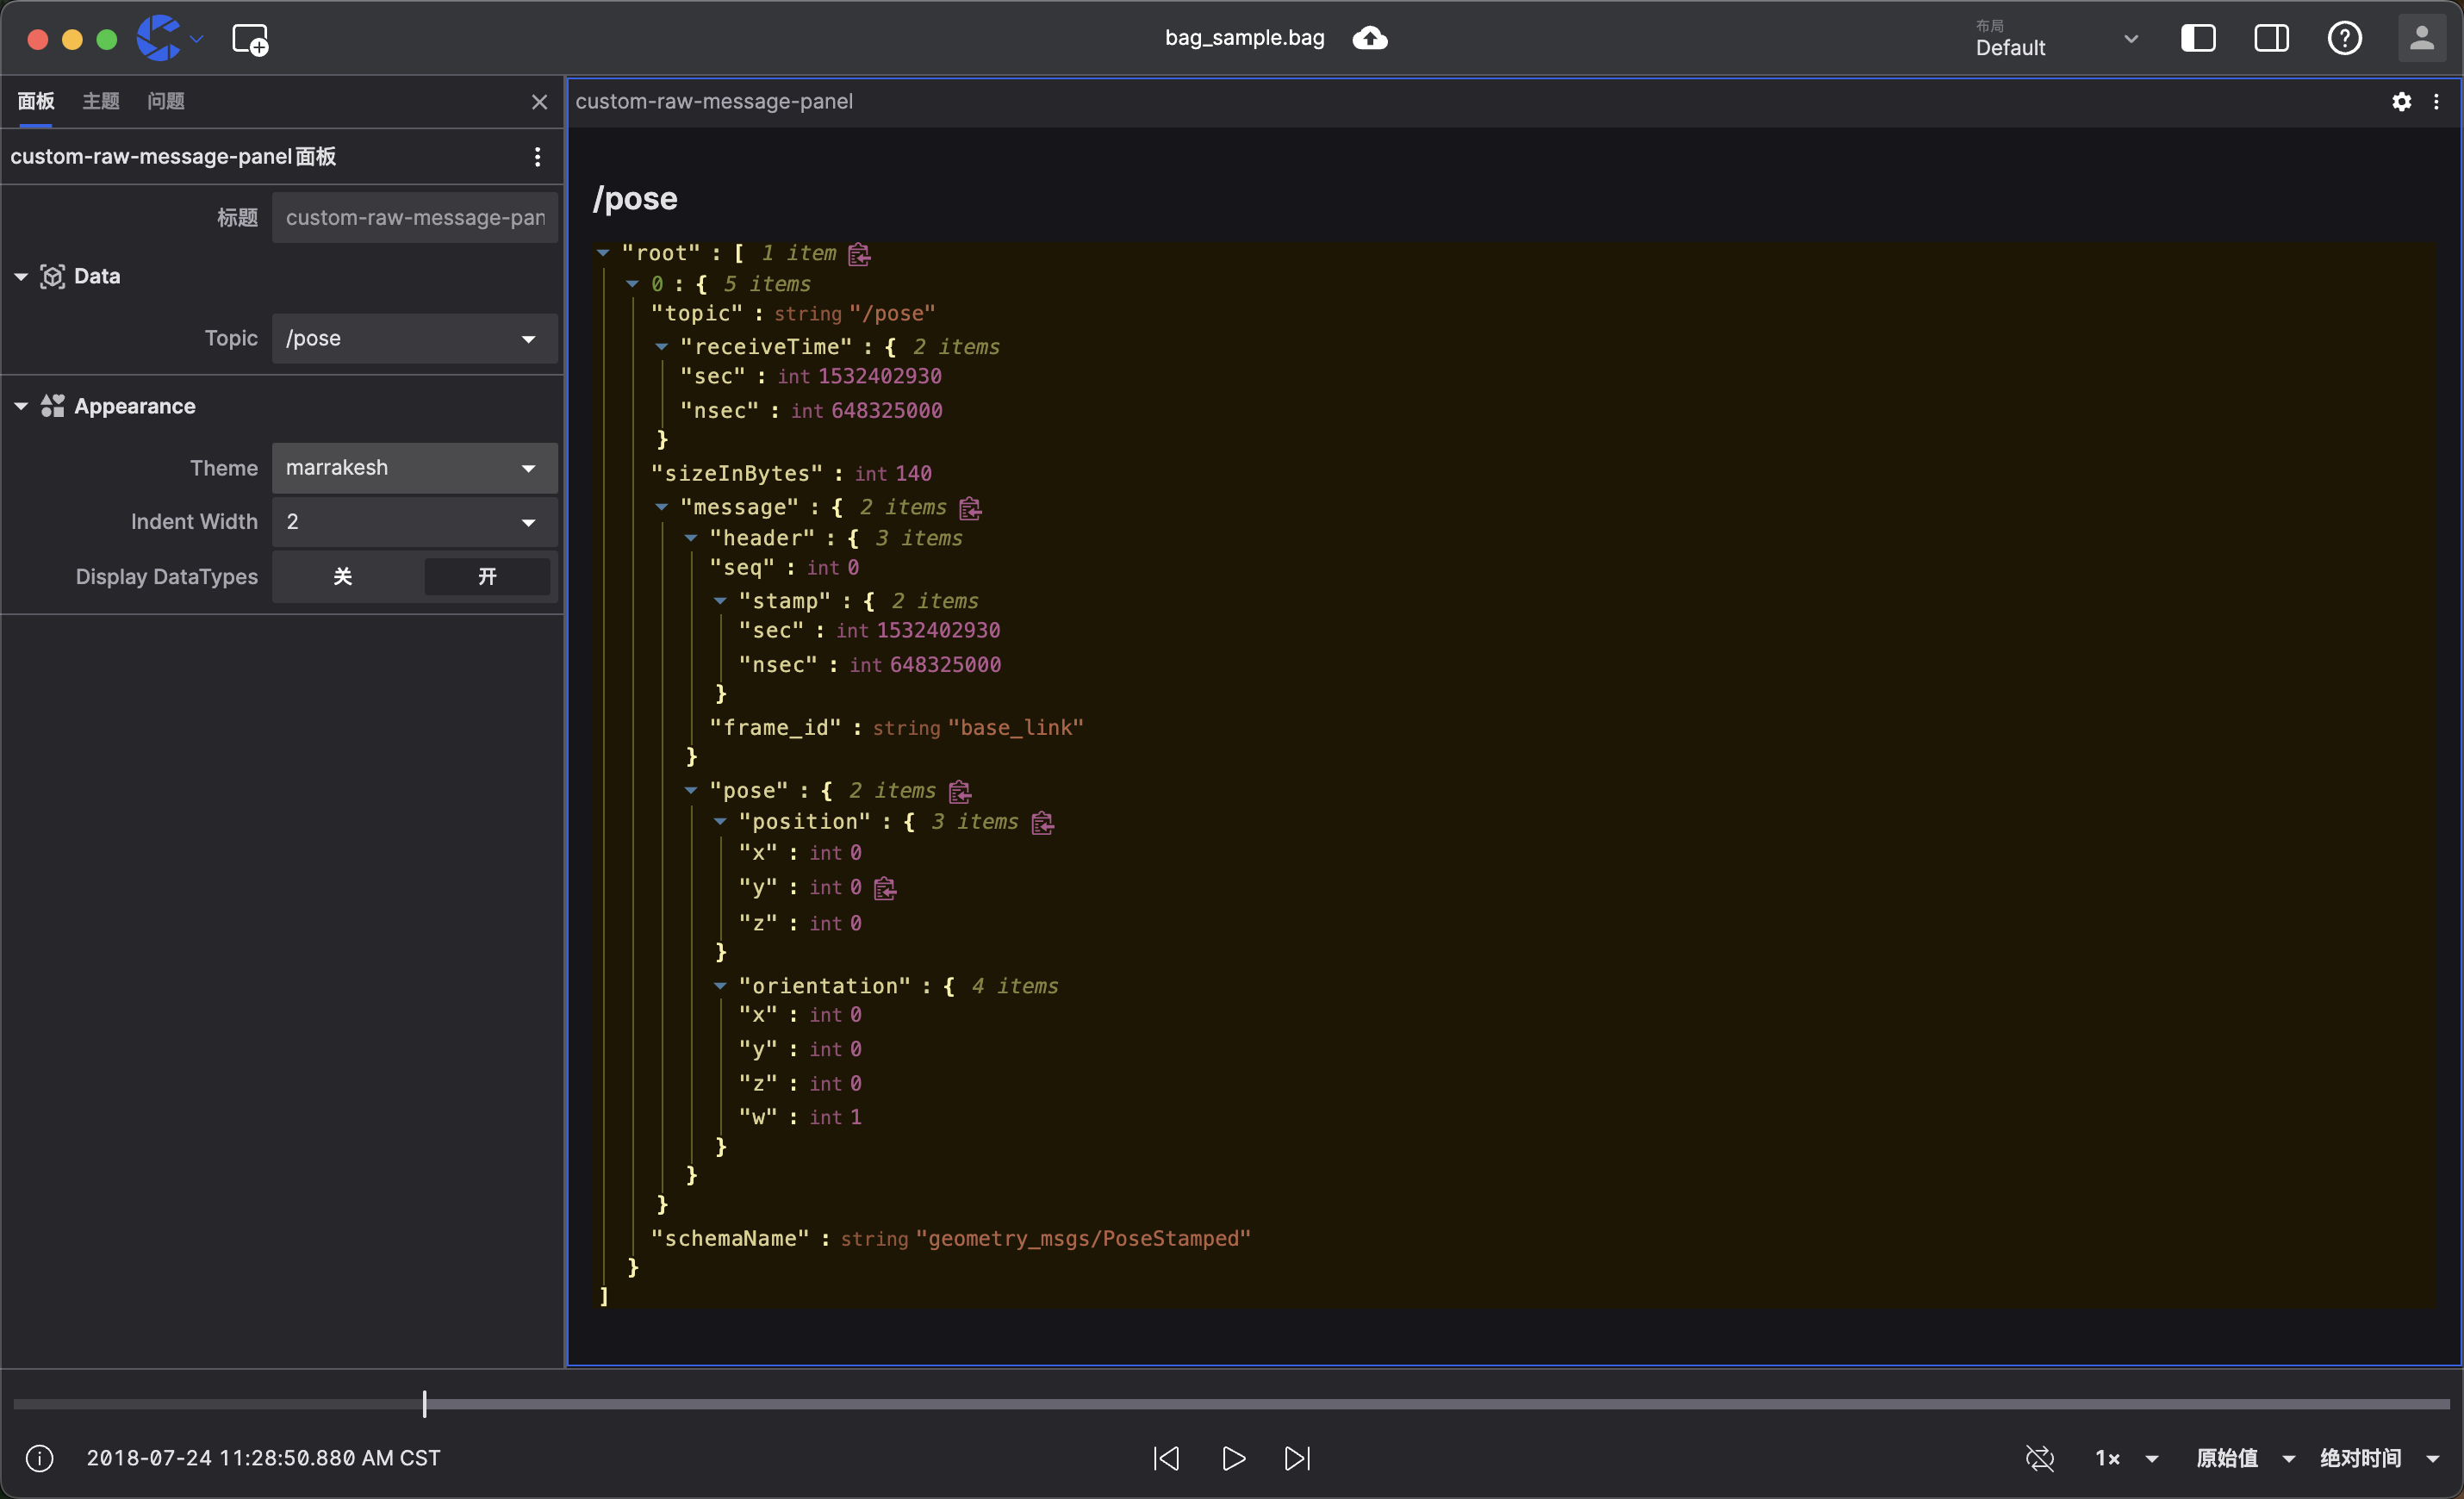Copy the pose object to clipboard
Viewport: 2464px width, 1499px height.
[x=960, y=791]
